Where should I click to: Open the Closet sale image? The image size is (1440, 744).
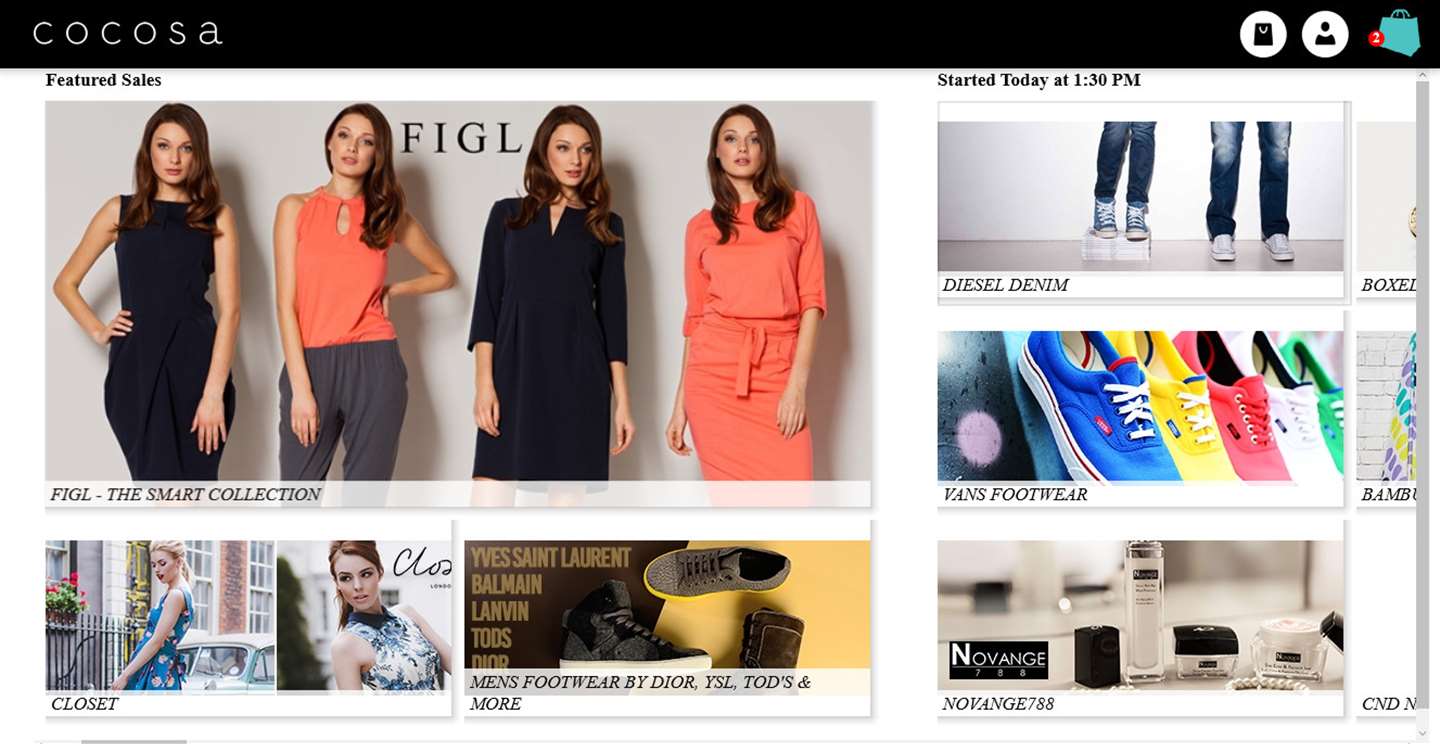248,616
